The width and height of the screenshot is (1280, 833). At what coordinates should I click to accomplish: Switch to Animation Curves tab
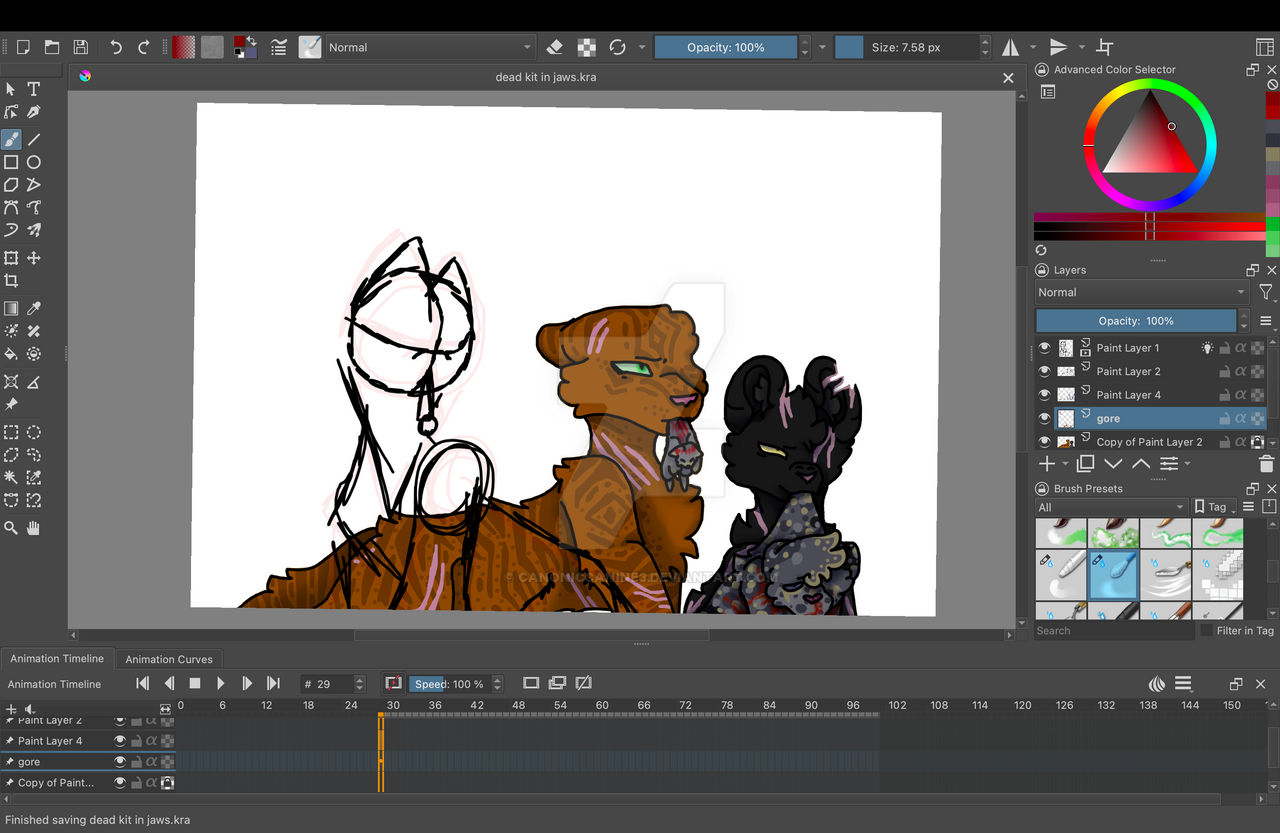point(169,659)
